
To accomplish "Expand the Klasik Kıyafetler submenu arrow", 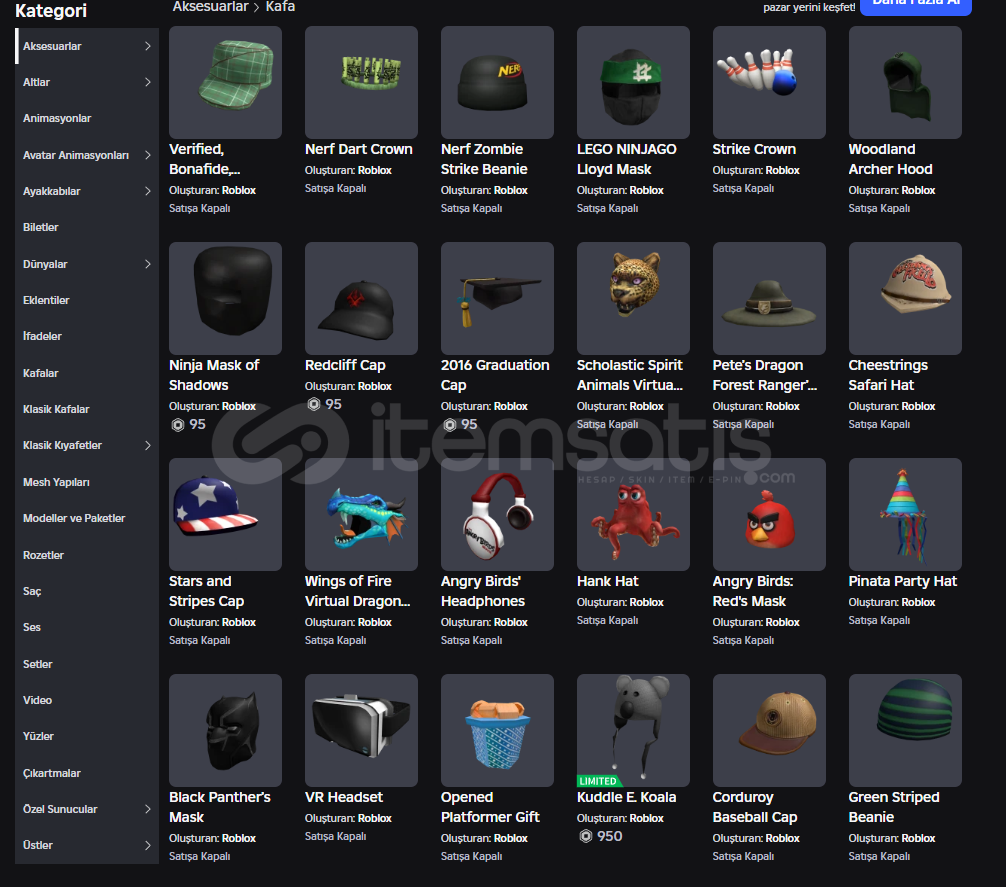I will click(x=148, y=445).
